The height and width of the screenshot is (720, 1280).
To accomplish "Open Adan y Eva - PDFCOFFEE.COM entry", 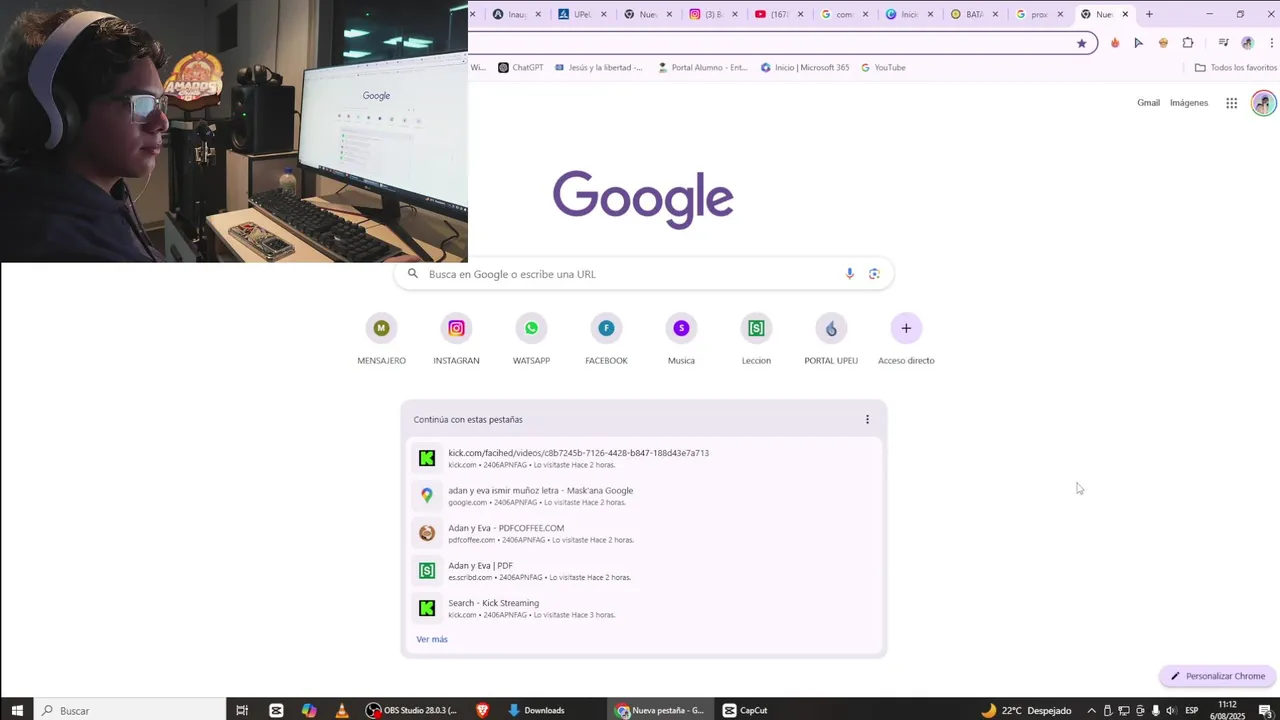I will (x=643, y=533).
